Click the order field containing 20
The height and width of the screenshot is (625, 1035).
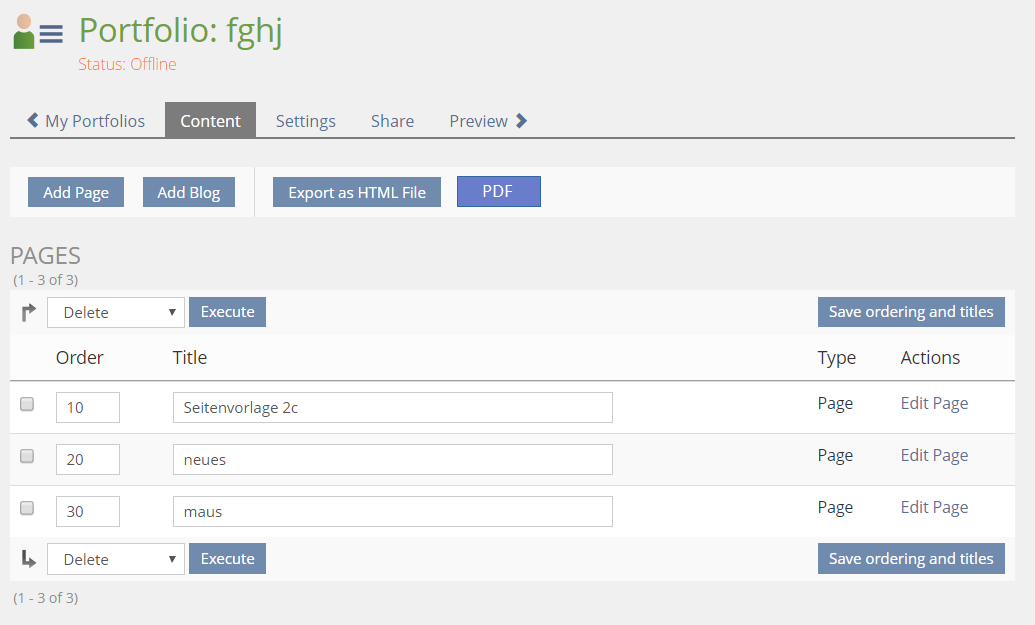click(x=88, y=460)
